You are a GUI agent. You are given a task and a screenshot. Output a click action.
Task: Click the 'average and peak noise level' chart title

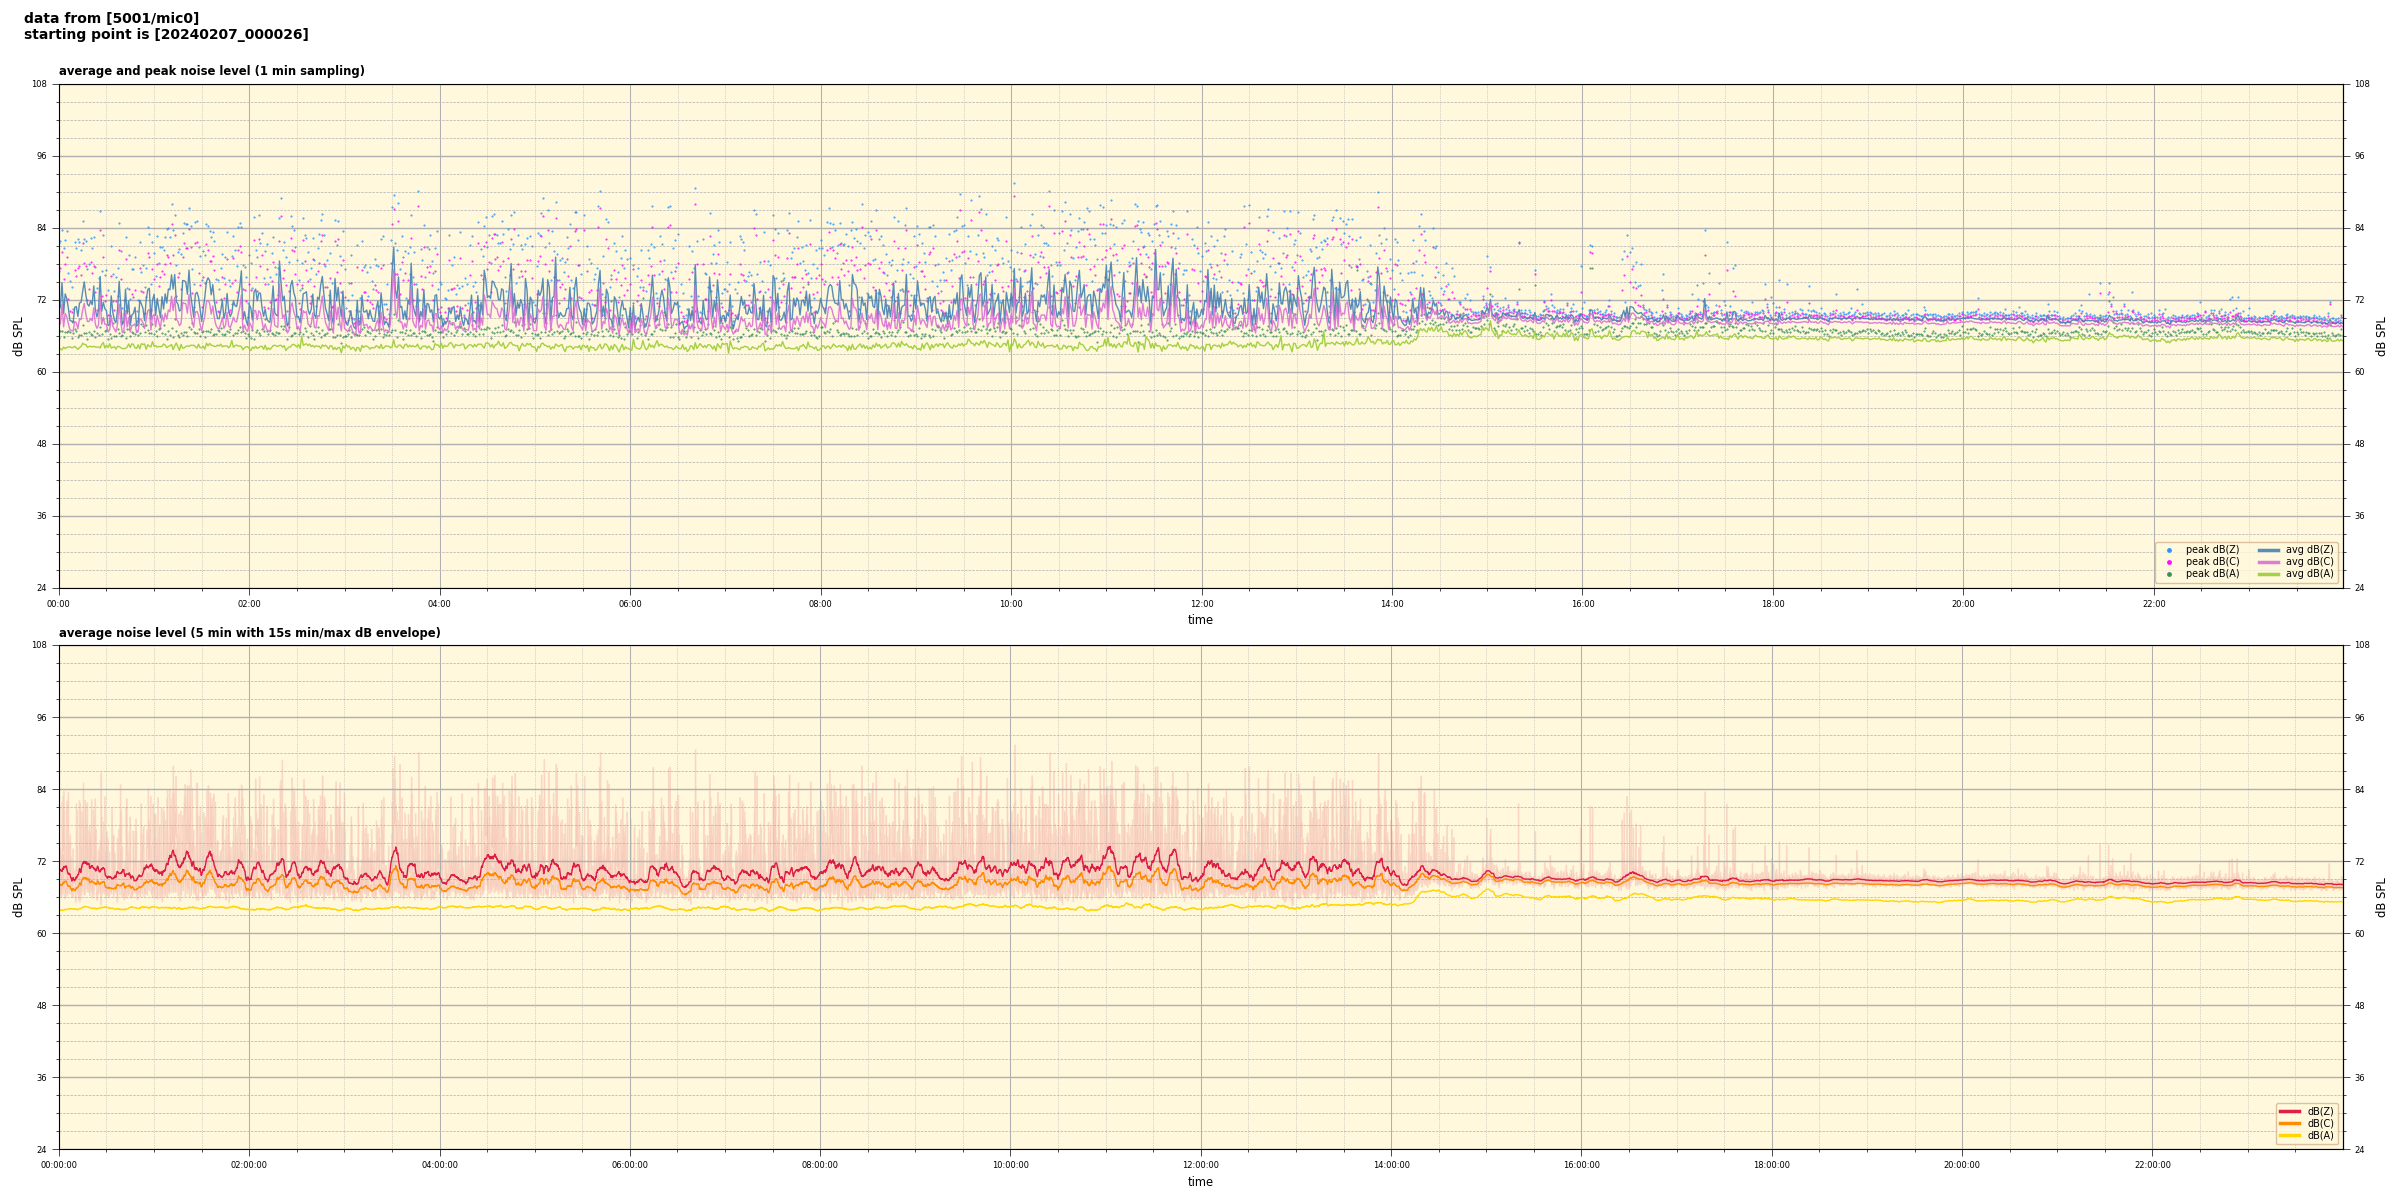211,71
